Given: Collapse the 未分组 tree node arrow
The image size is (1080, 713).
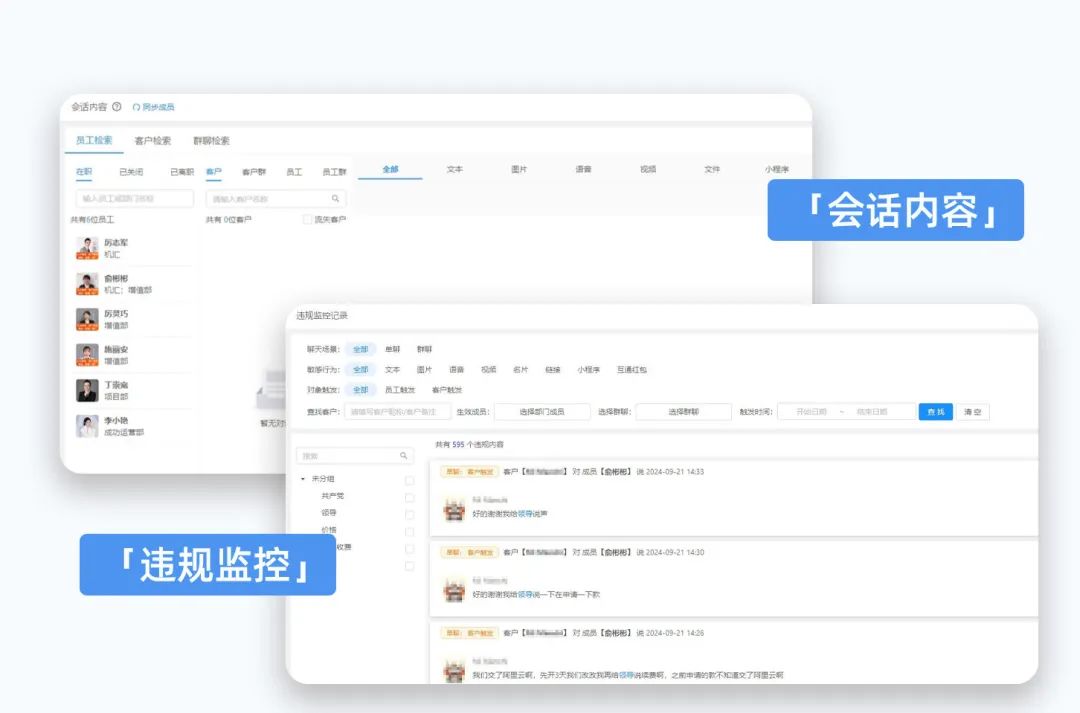Looking at the screenshot, I should (x=303, y=479).
